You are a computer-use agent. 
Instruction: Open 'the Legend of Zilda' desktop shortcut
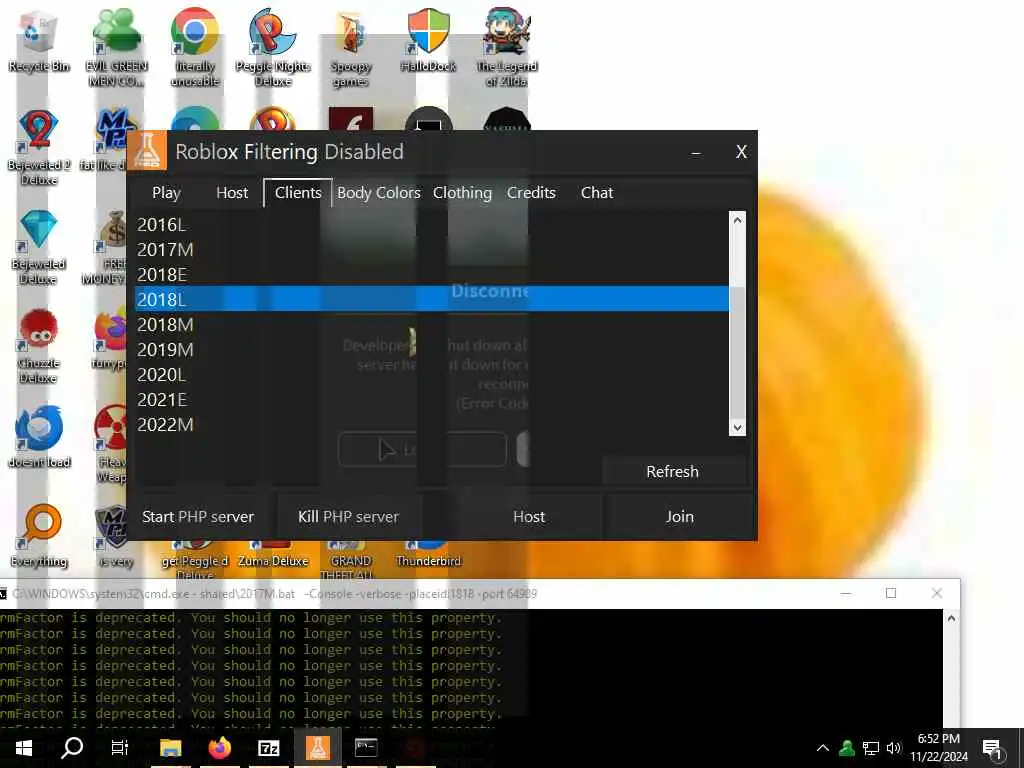[507, 47]
